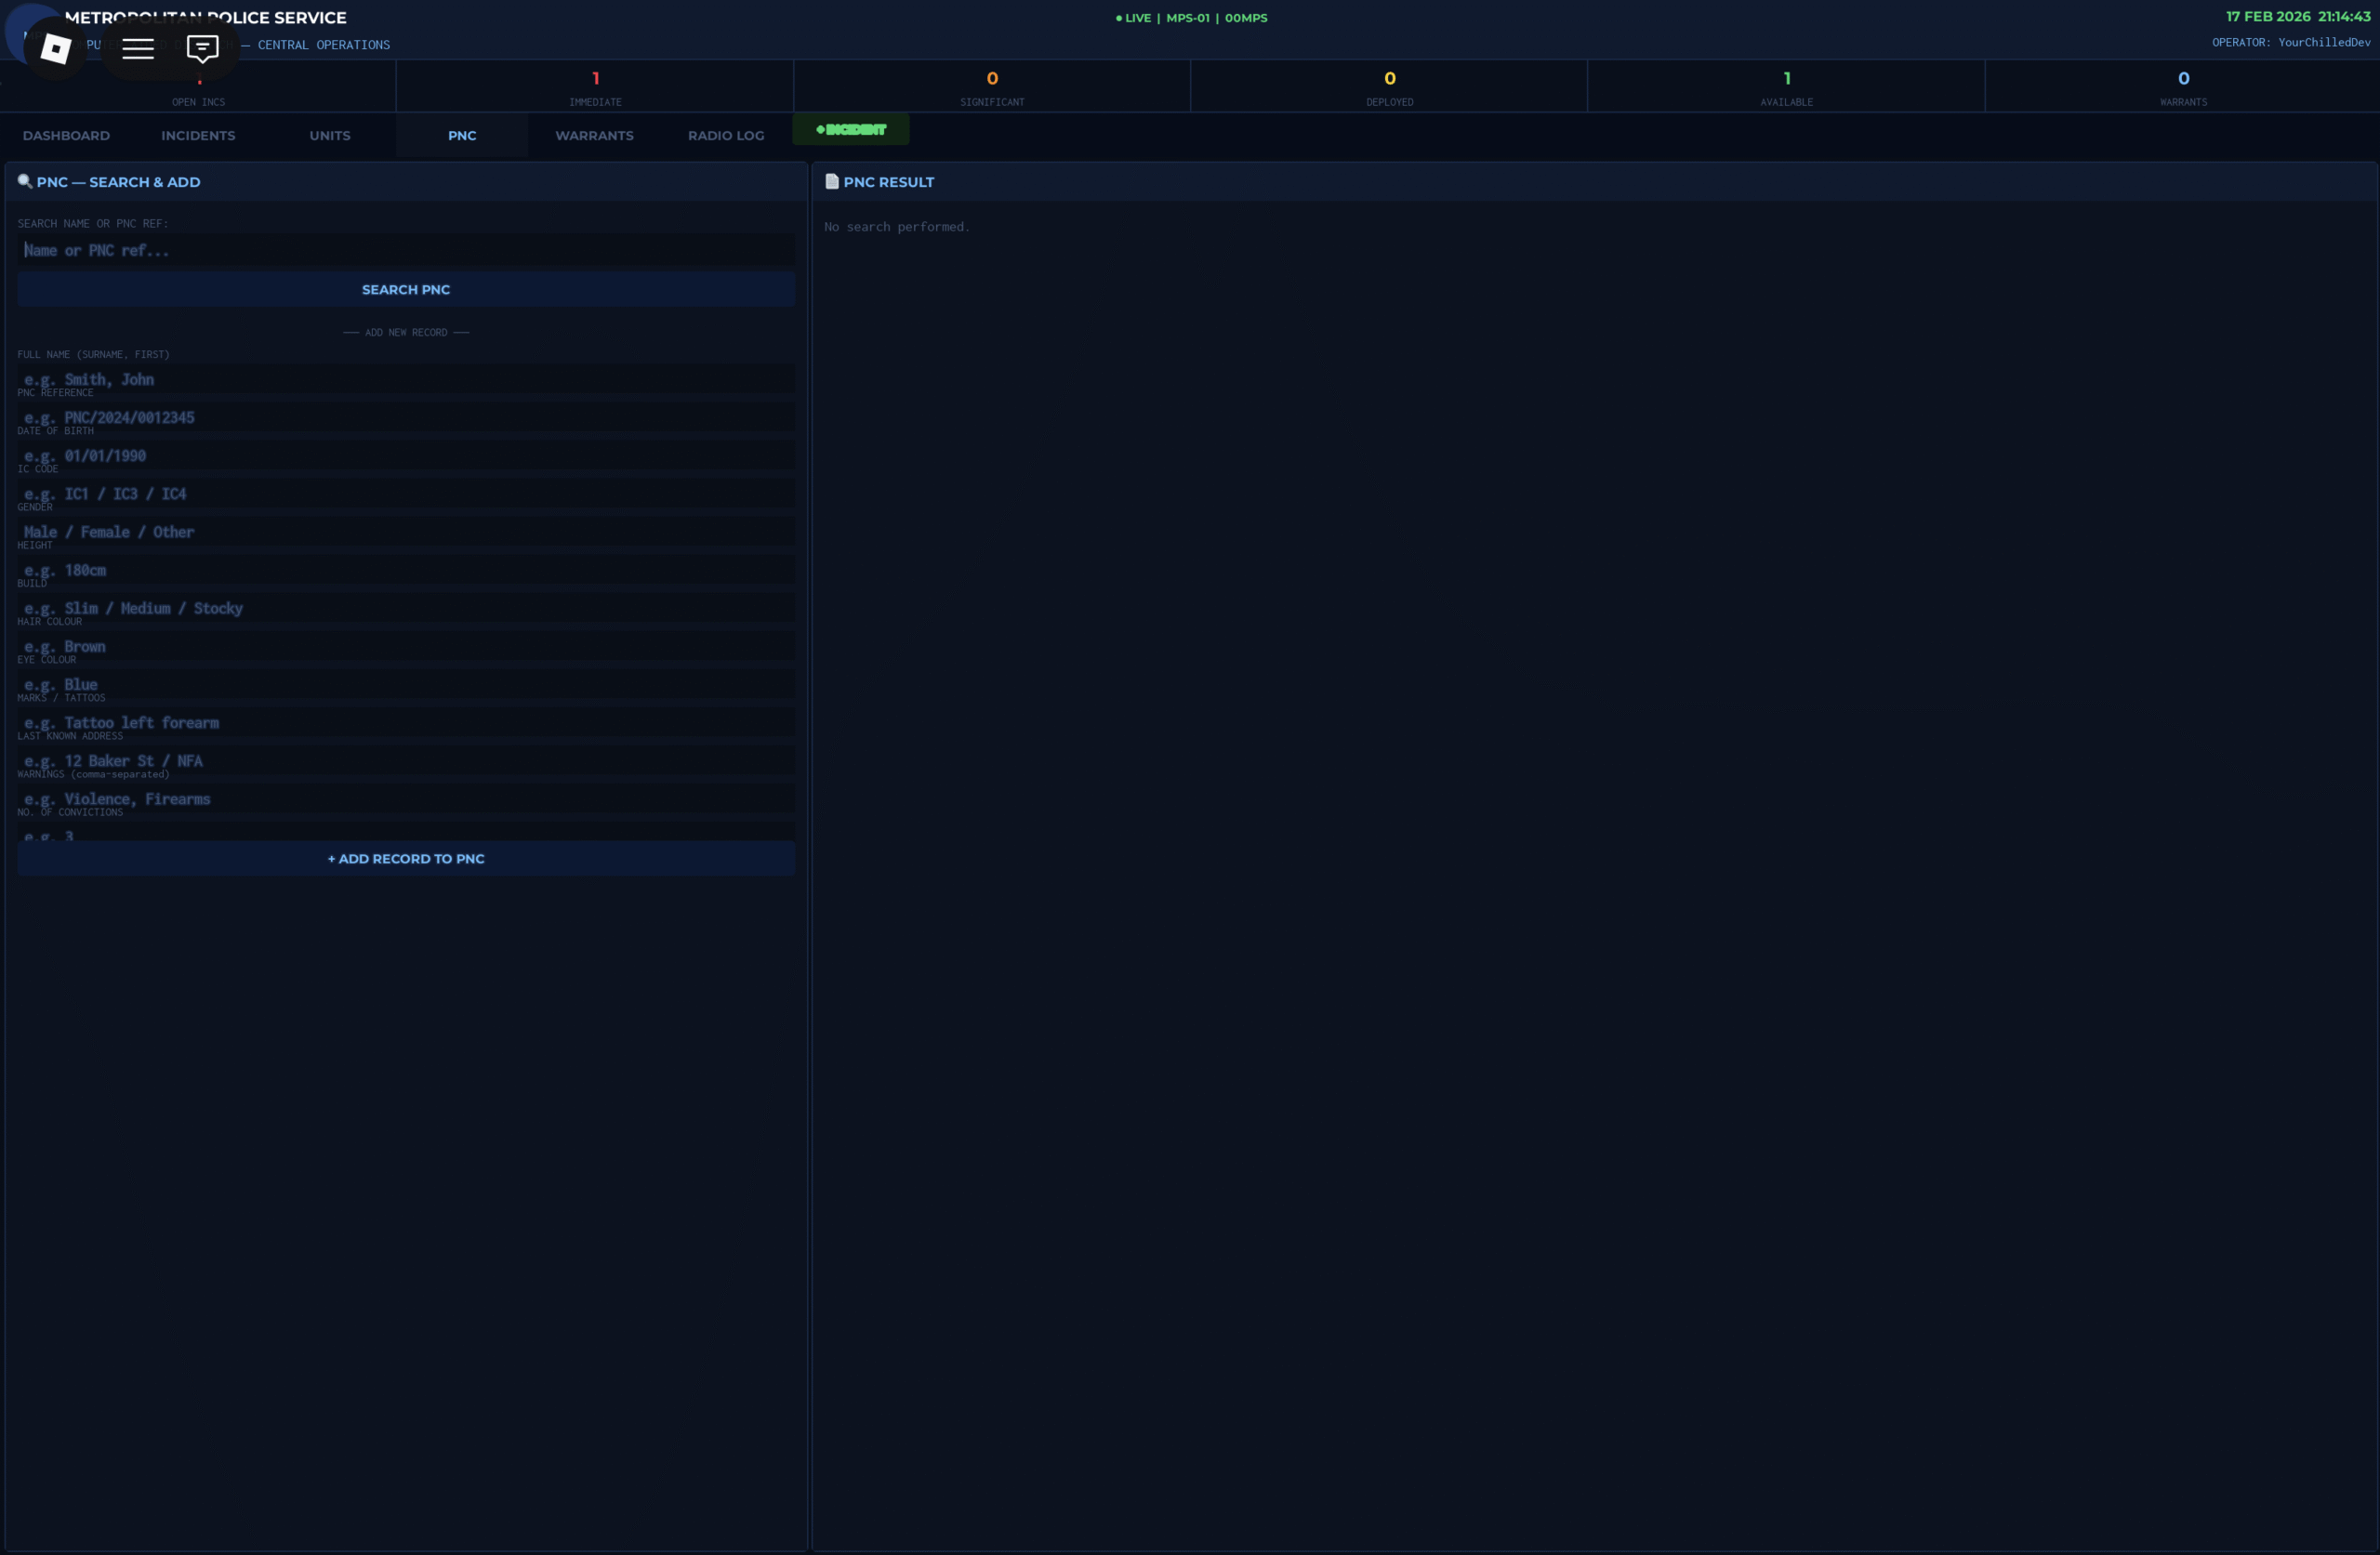Click the Last Known Address field
Viewport: 2380px width, 1555px height.
click(406, 761)
